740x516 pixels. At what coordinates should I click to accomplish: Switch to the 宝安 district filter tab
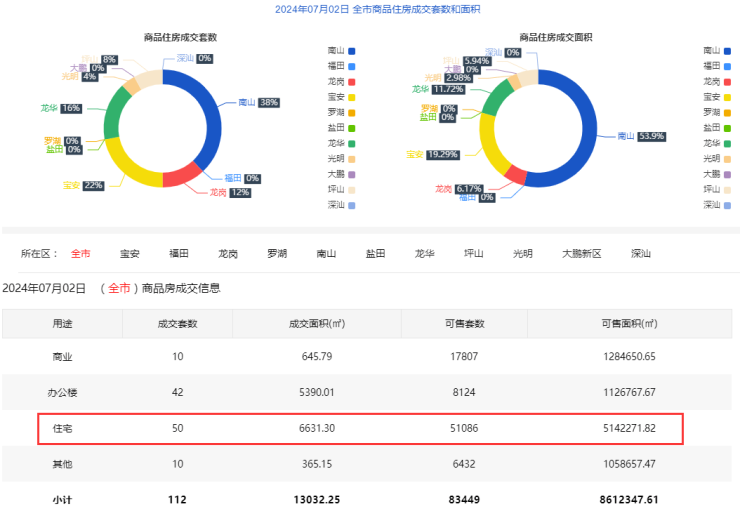point(130,254)
